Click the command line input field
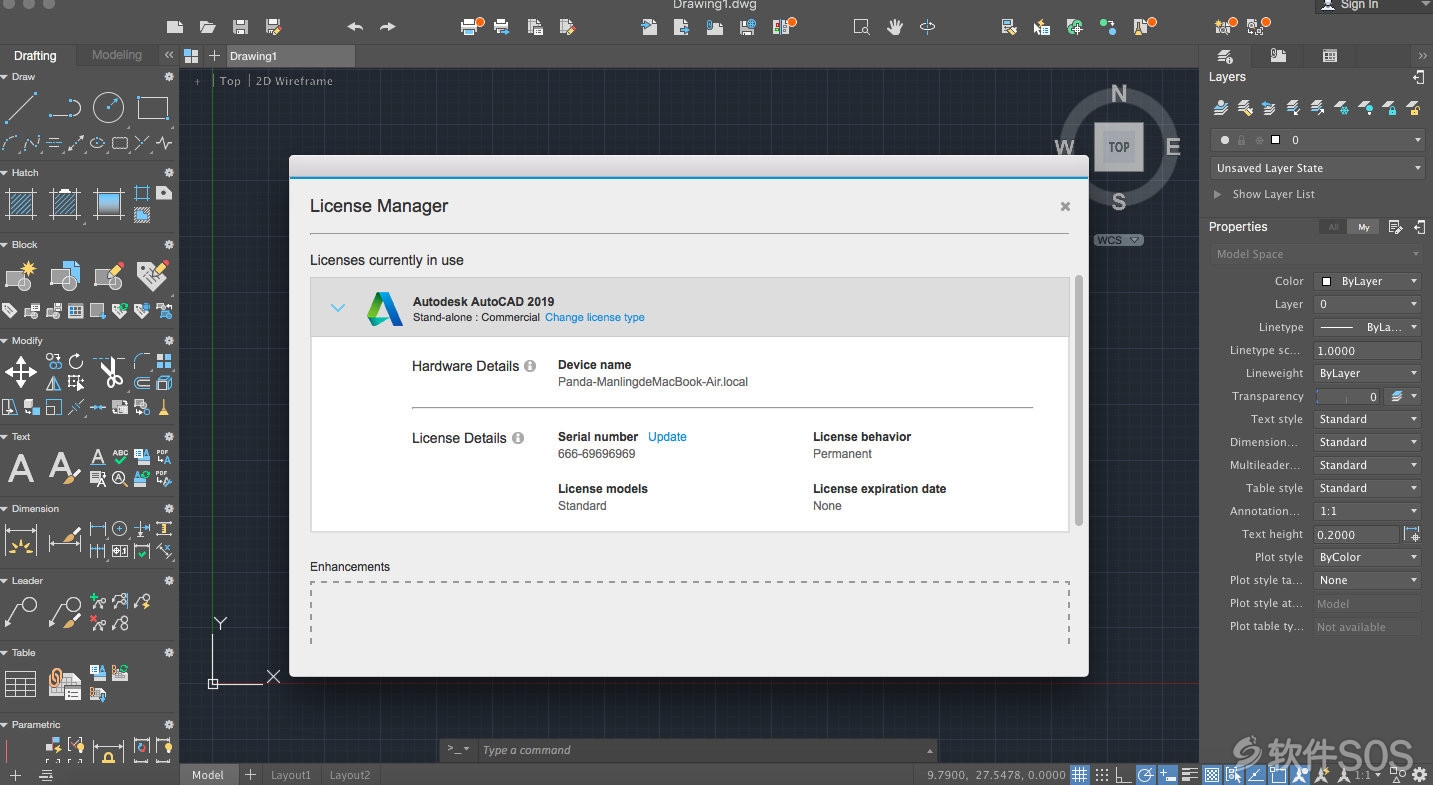Image resolution: width=1433 pixels, height=785 pixels. [x=700, y=750]
